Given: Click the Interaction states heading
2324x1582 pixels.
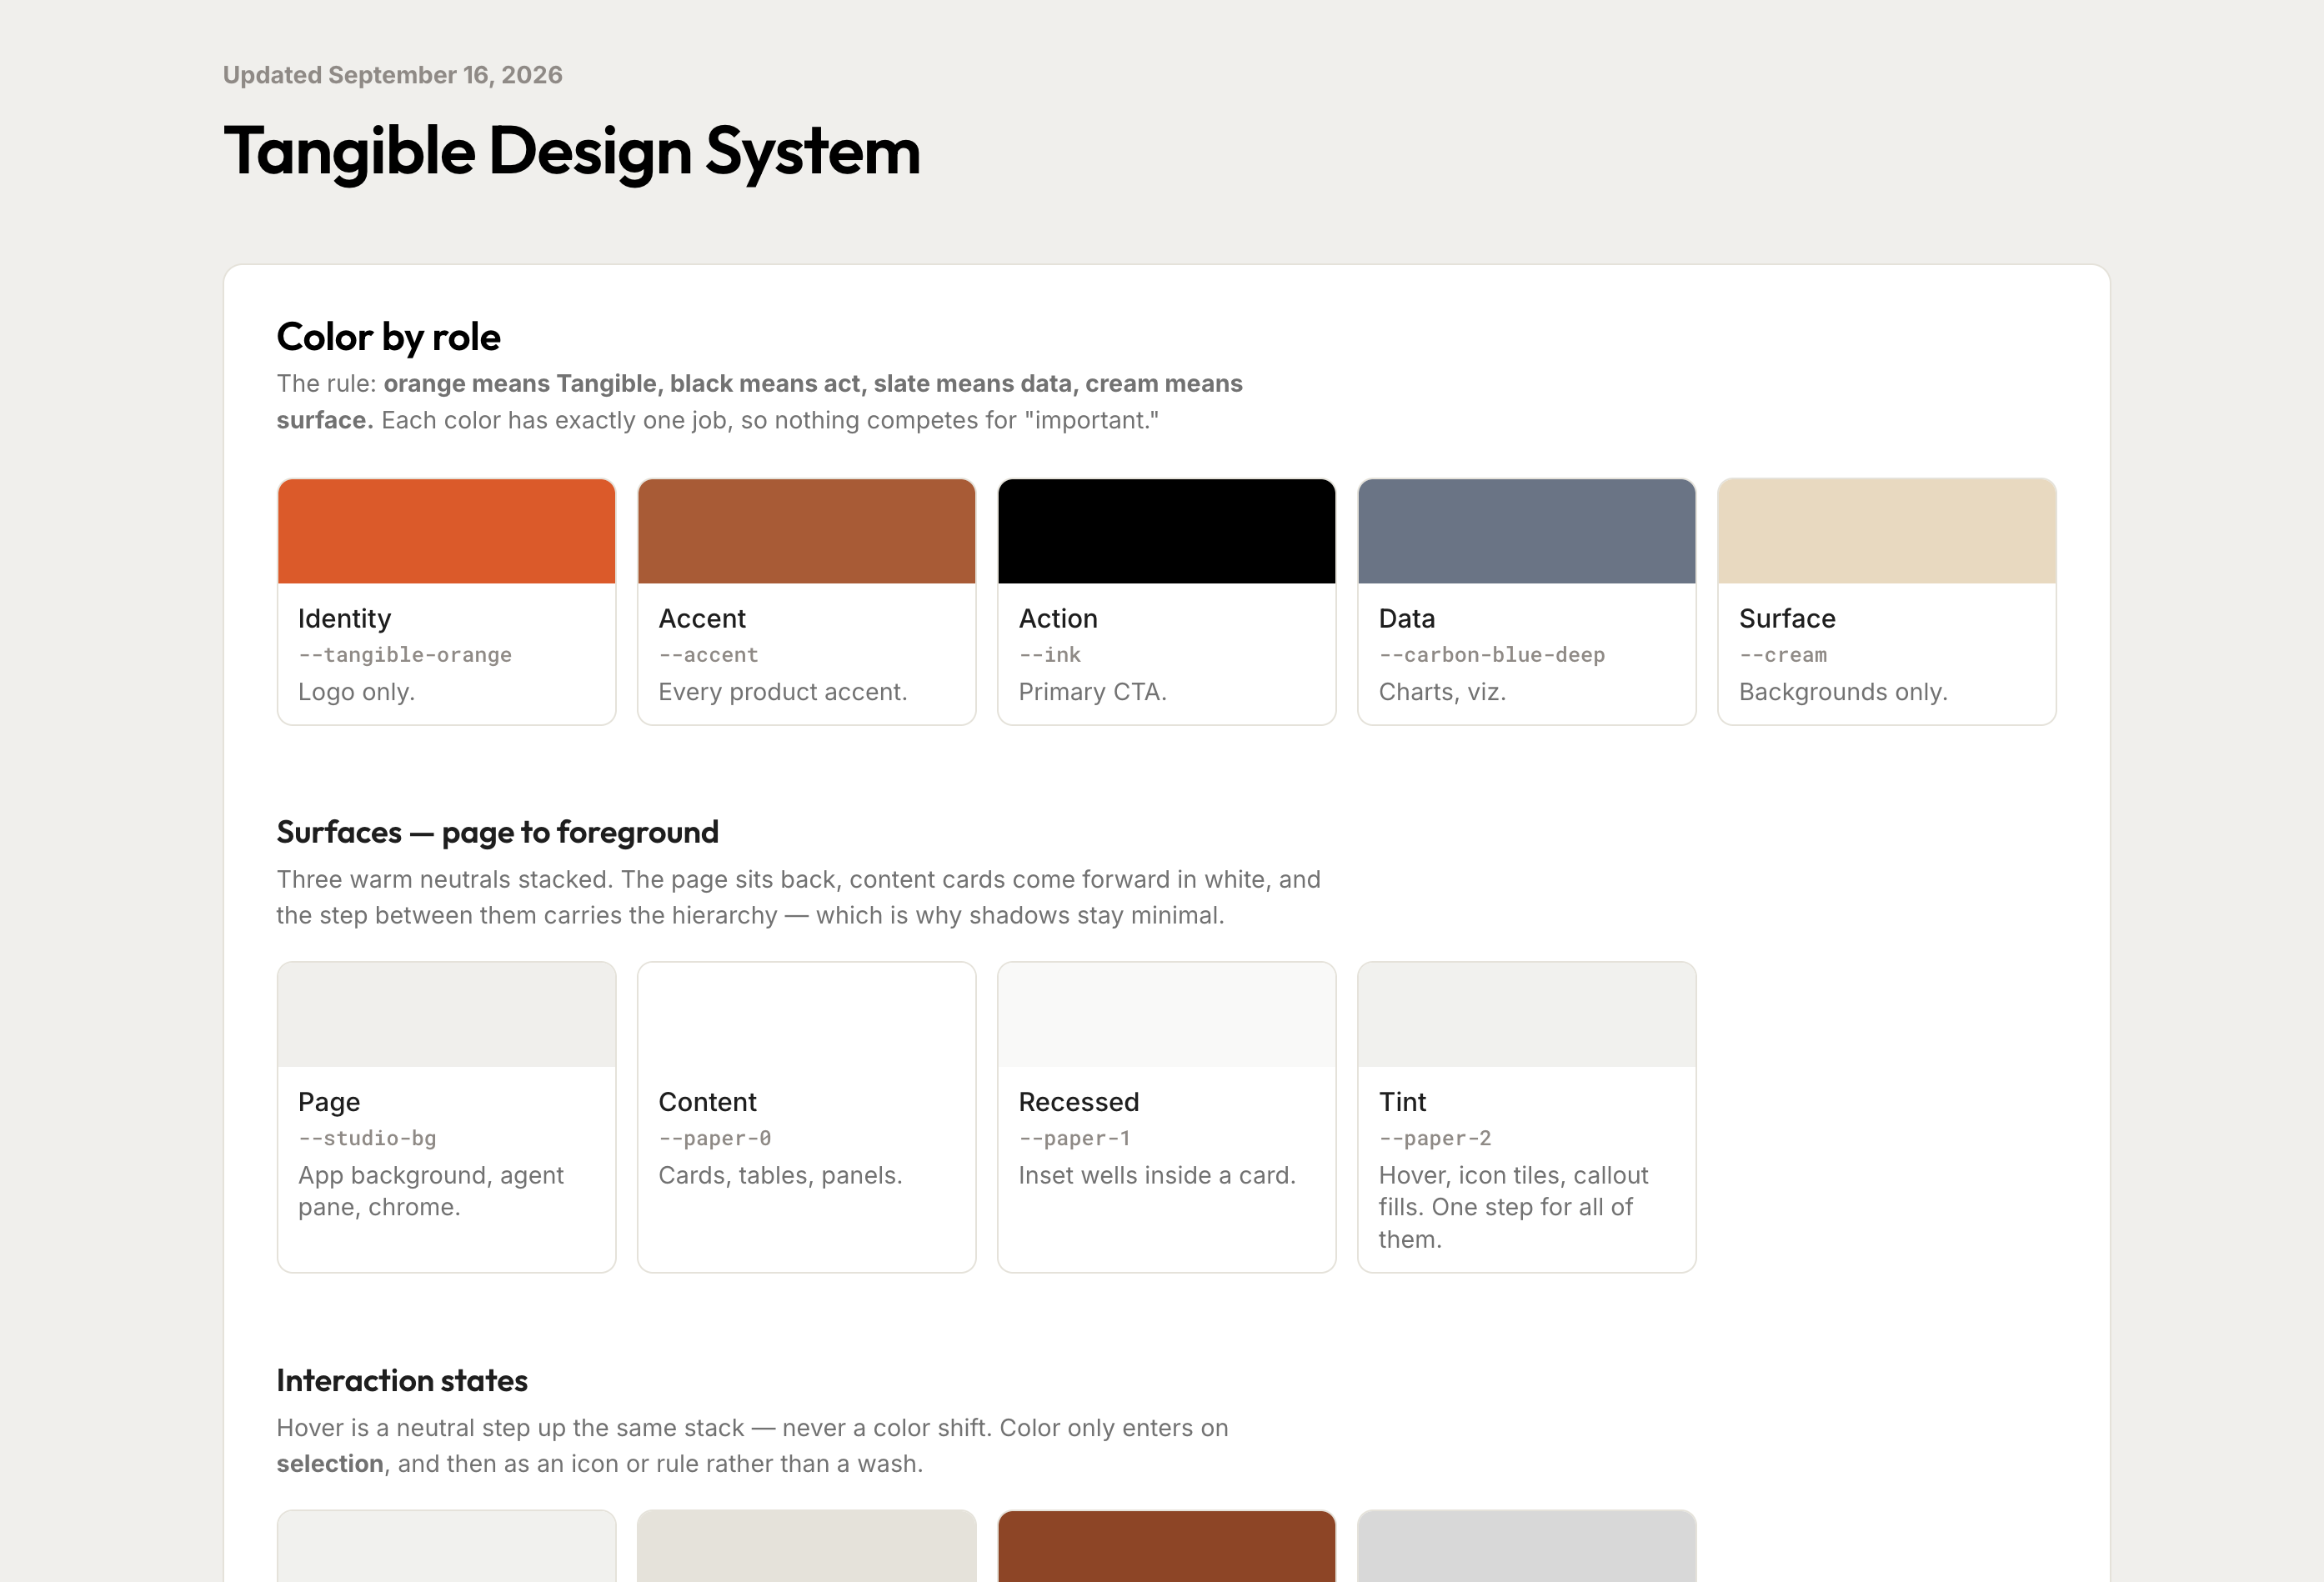Looking at the screenshot, I should (402, 1380).
